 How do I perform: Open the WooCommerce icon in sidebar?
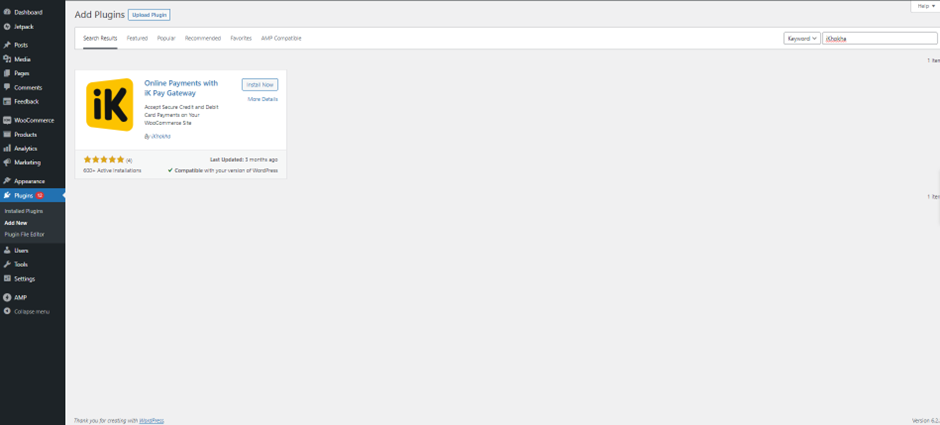point(7,120)
